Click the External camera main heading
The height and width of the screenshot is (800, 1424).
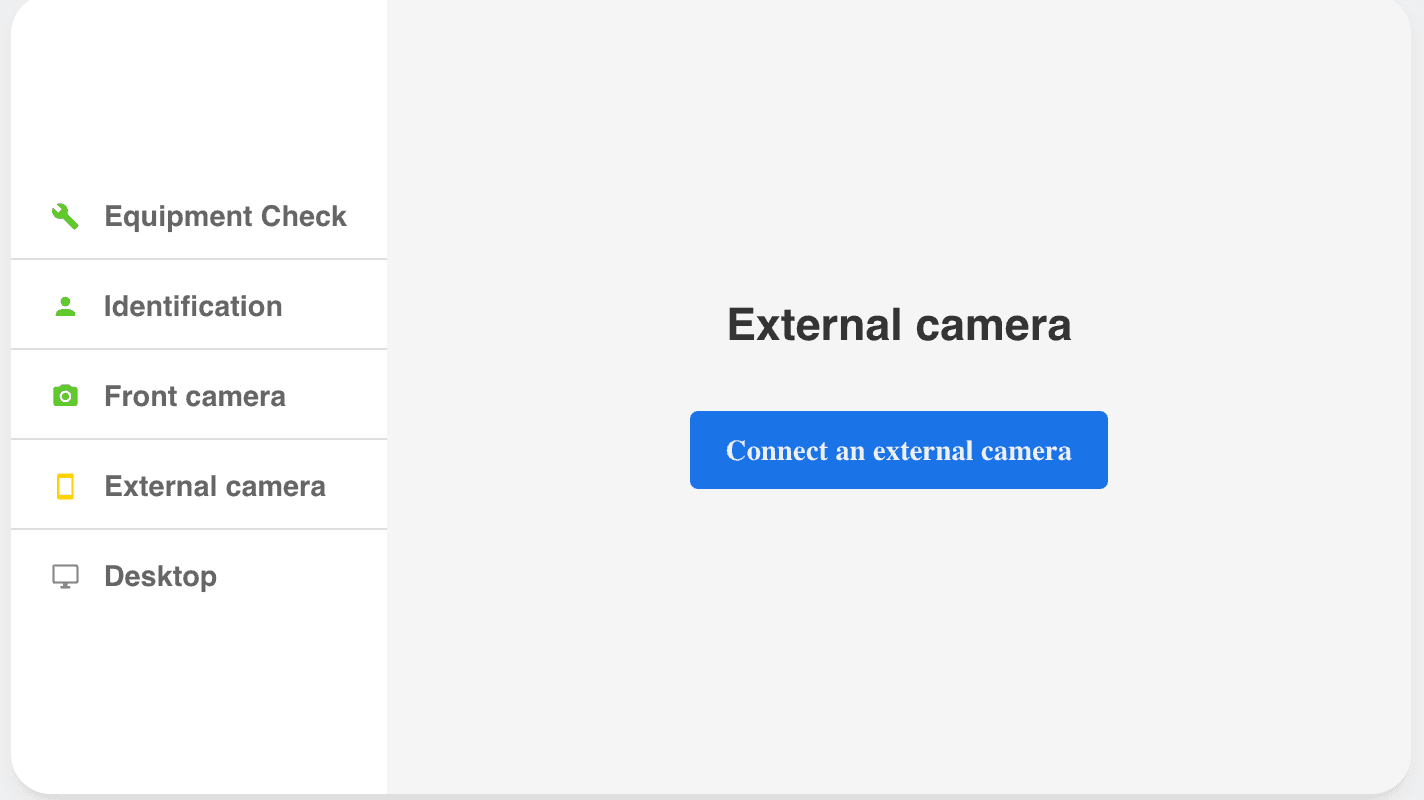(899, 325)
